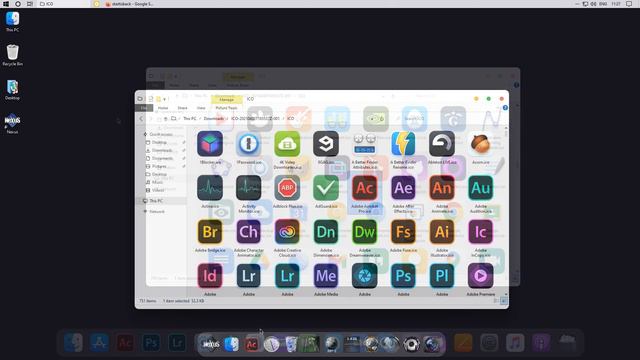Click Downloads in the address breadcrumb
Viewport: 640px width, 360px height.
point(214,119)
